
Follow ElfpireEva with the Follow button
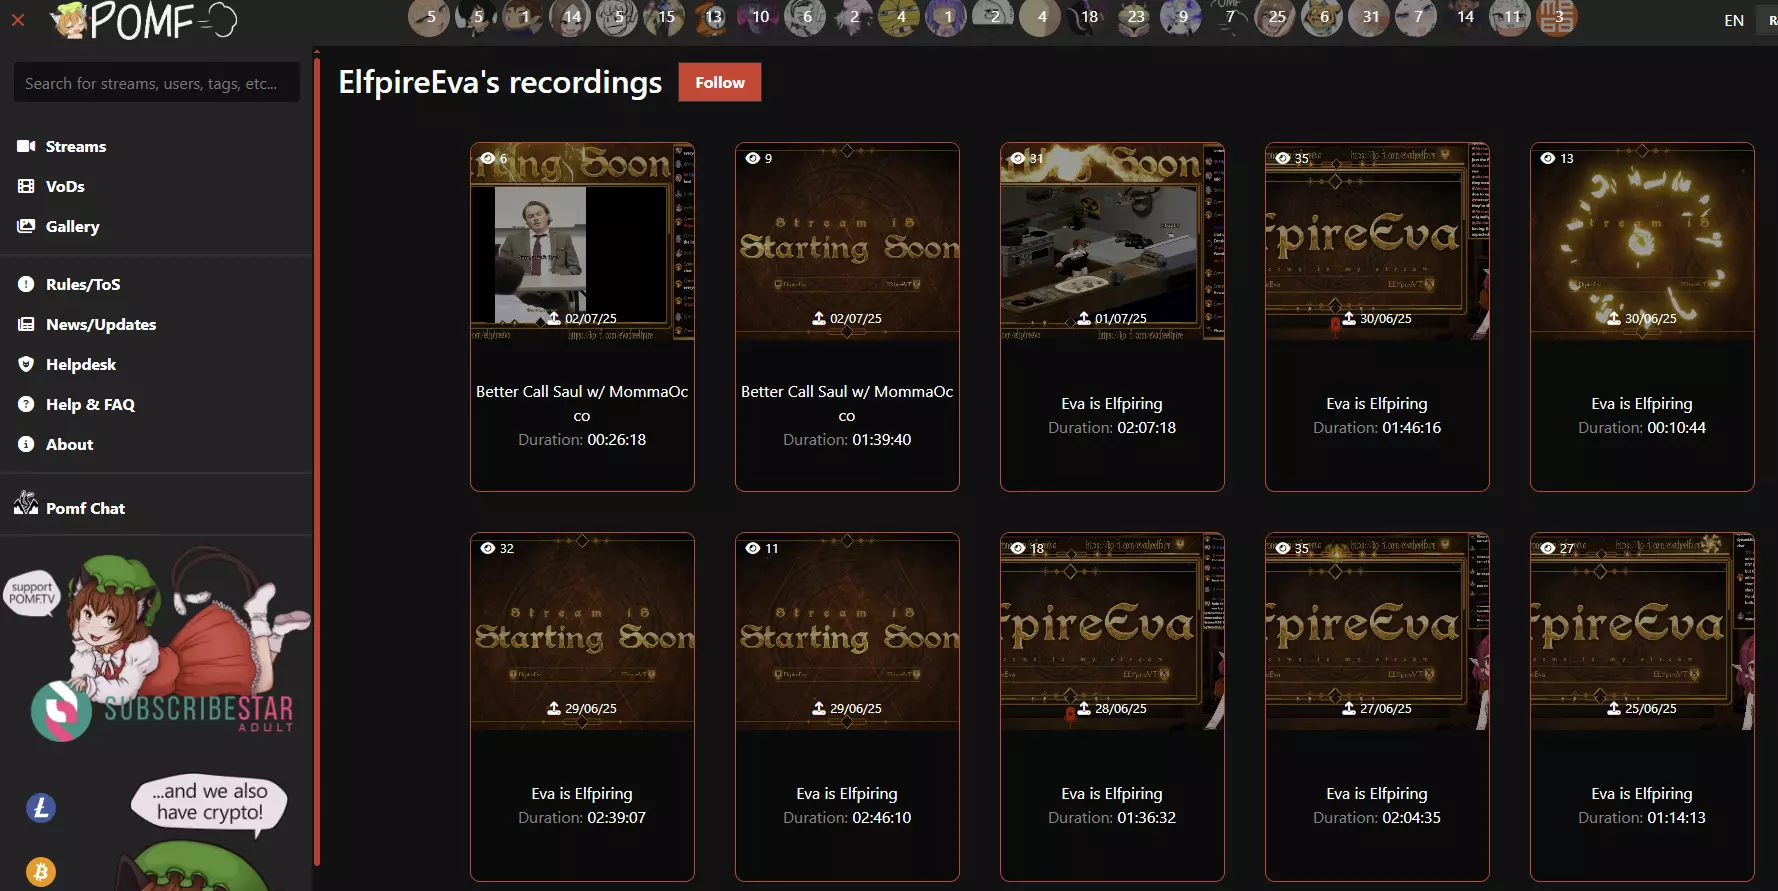[720, 82]
